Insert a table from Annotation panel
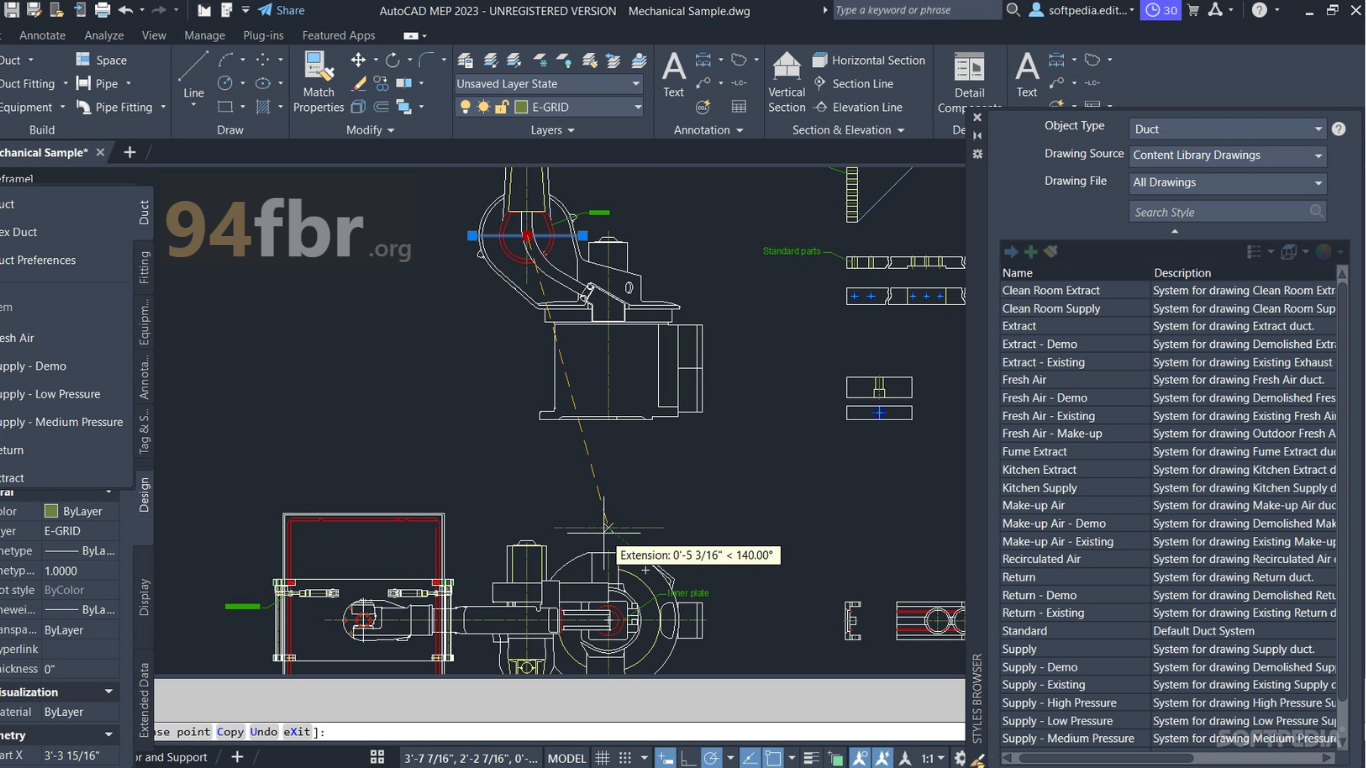 click(739, 107)
